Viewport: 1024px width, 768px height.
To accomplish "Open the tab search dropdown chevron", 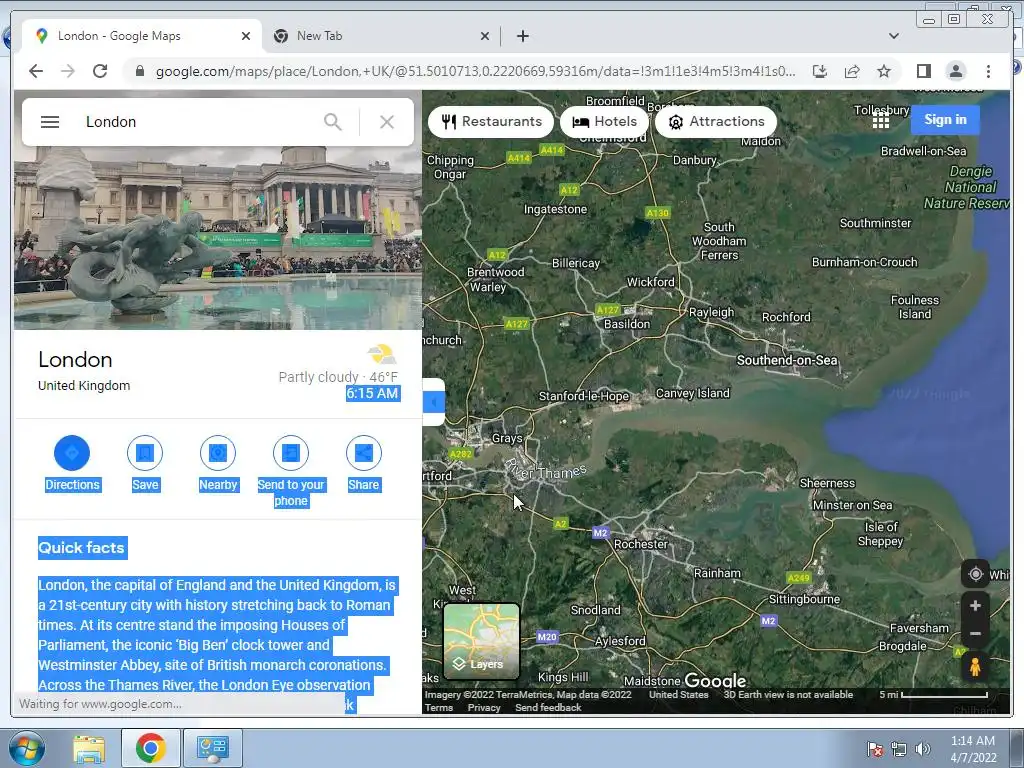I will pos(893,36).
